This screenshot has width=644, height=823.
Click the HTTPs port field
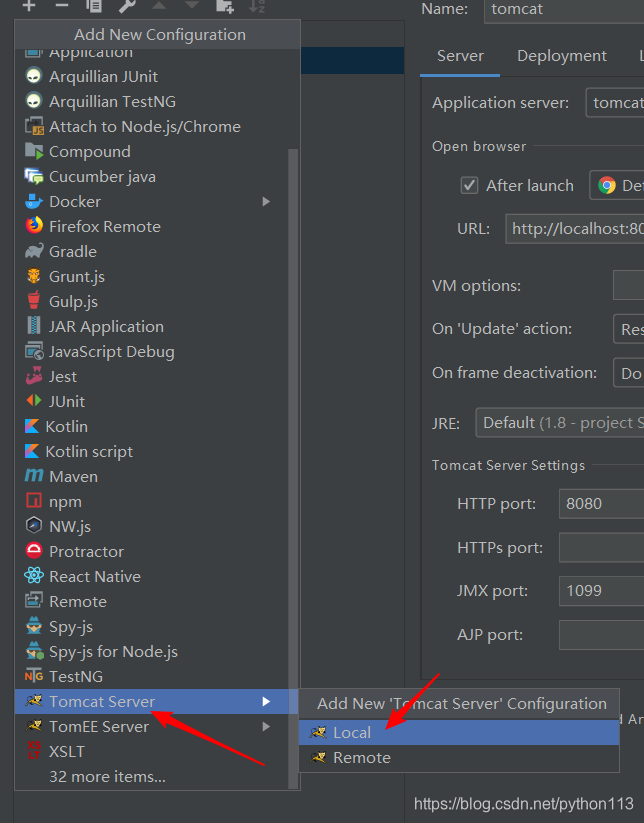[601, 547]
